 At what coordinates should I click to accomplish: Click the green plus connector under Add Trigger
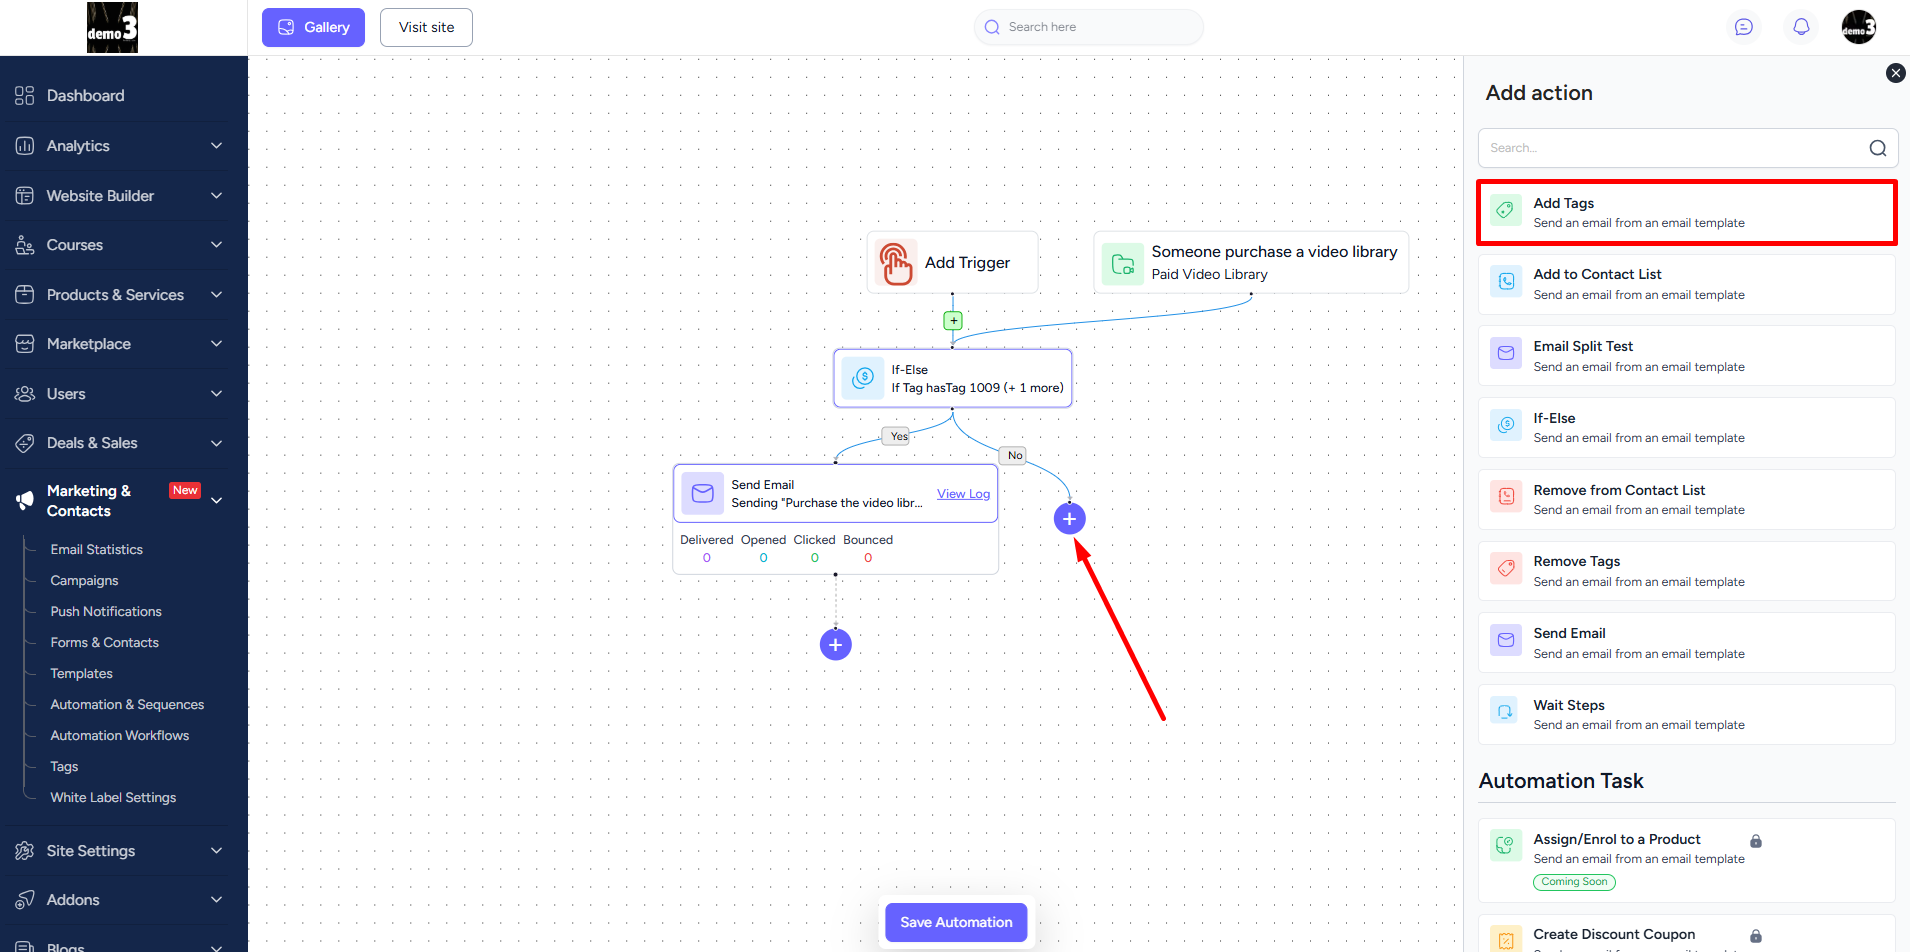tap(953, 321)
